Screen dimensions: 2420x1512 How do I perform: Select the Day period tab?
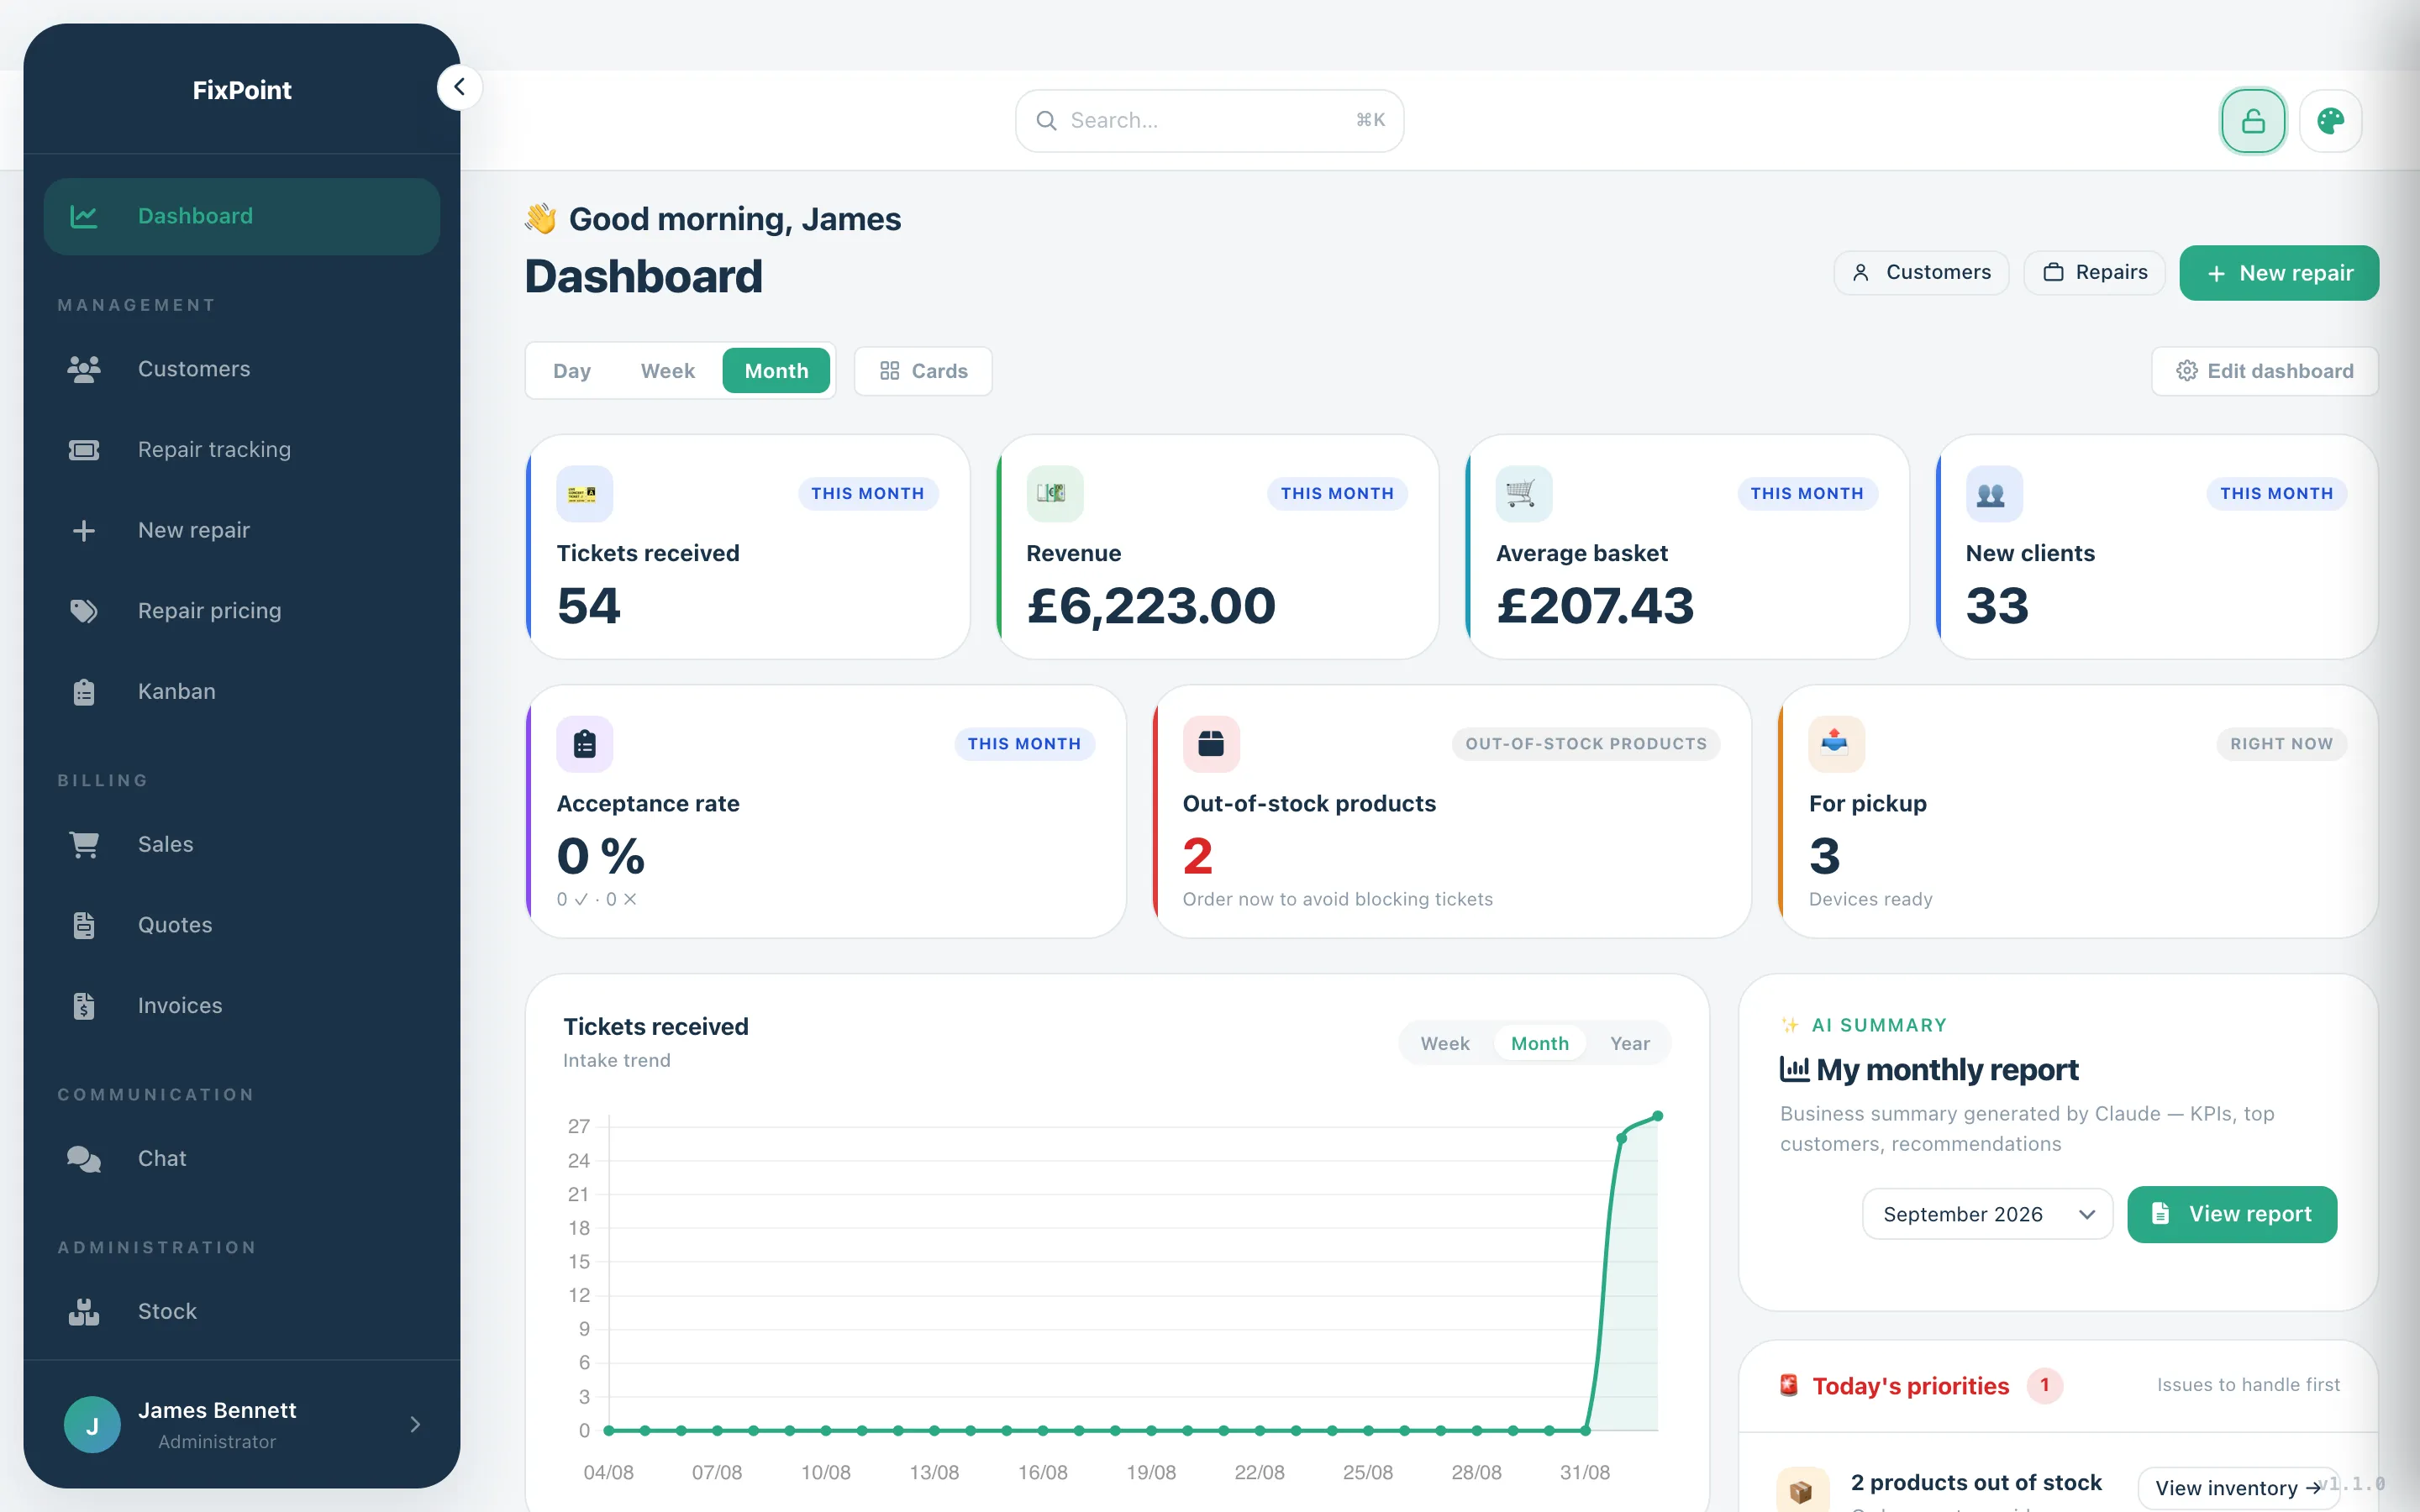tap(572, 371)
